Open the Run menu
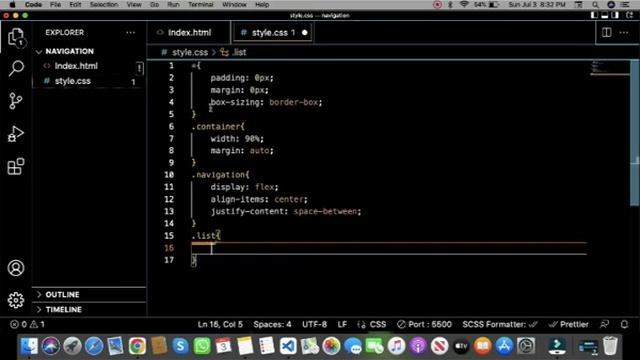This screenshot has height=360, width=640. pos(173,4)
